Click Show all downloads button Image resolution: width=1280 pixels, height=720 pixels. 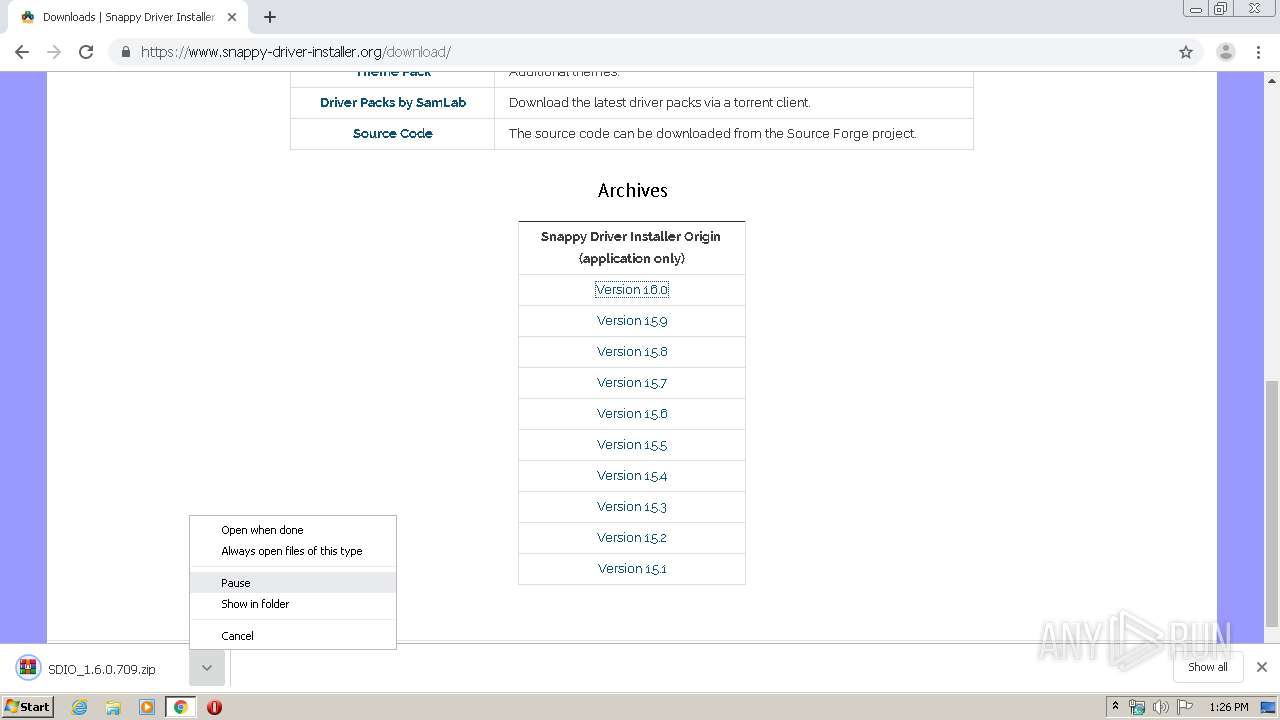1207,667
